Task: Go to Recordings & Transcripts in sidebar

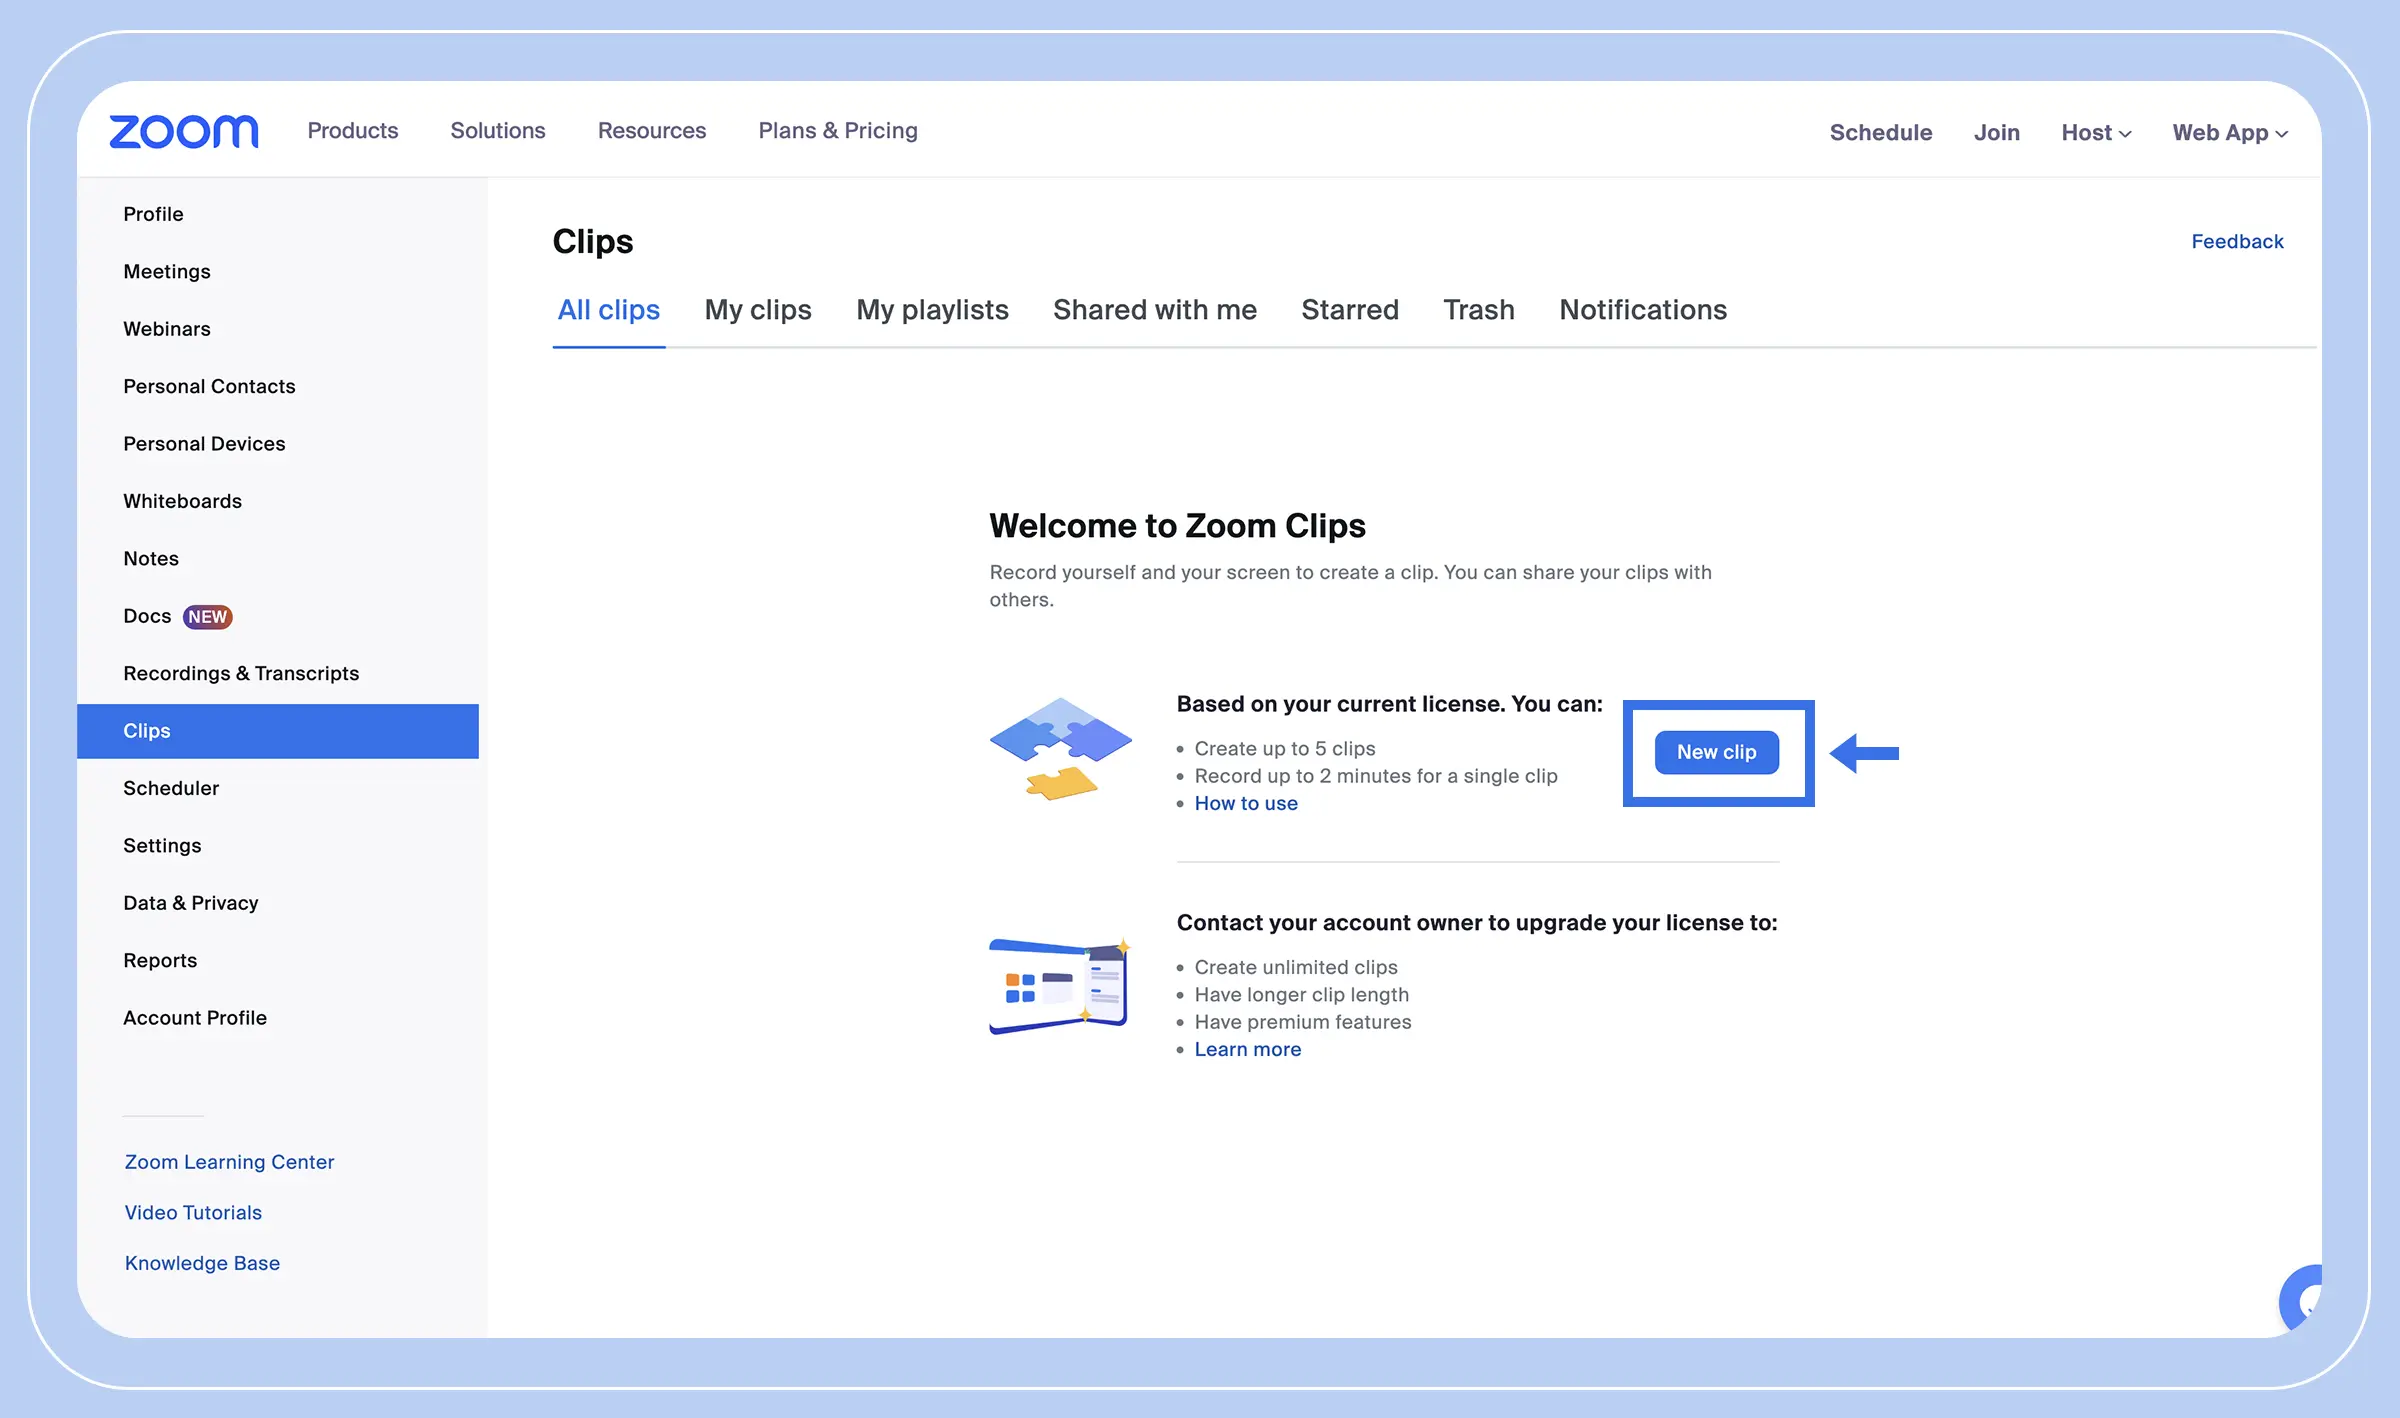Action: (x=240, y=674)
